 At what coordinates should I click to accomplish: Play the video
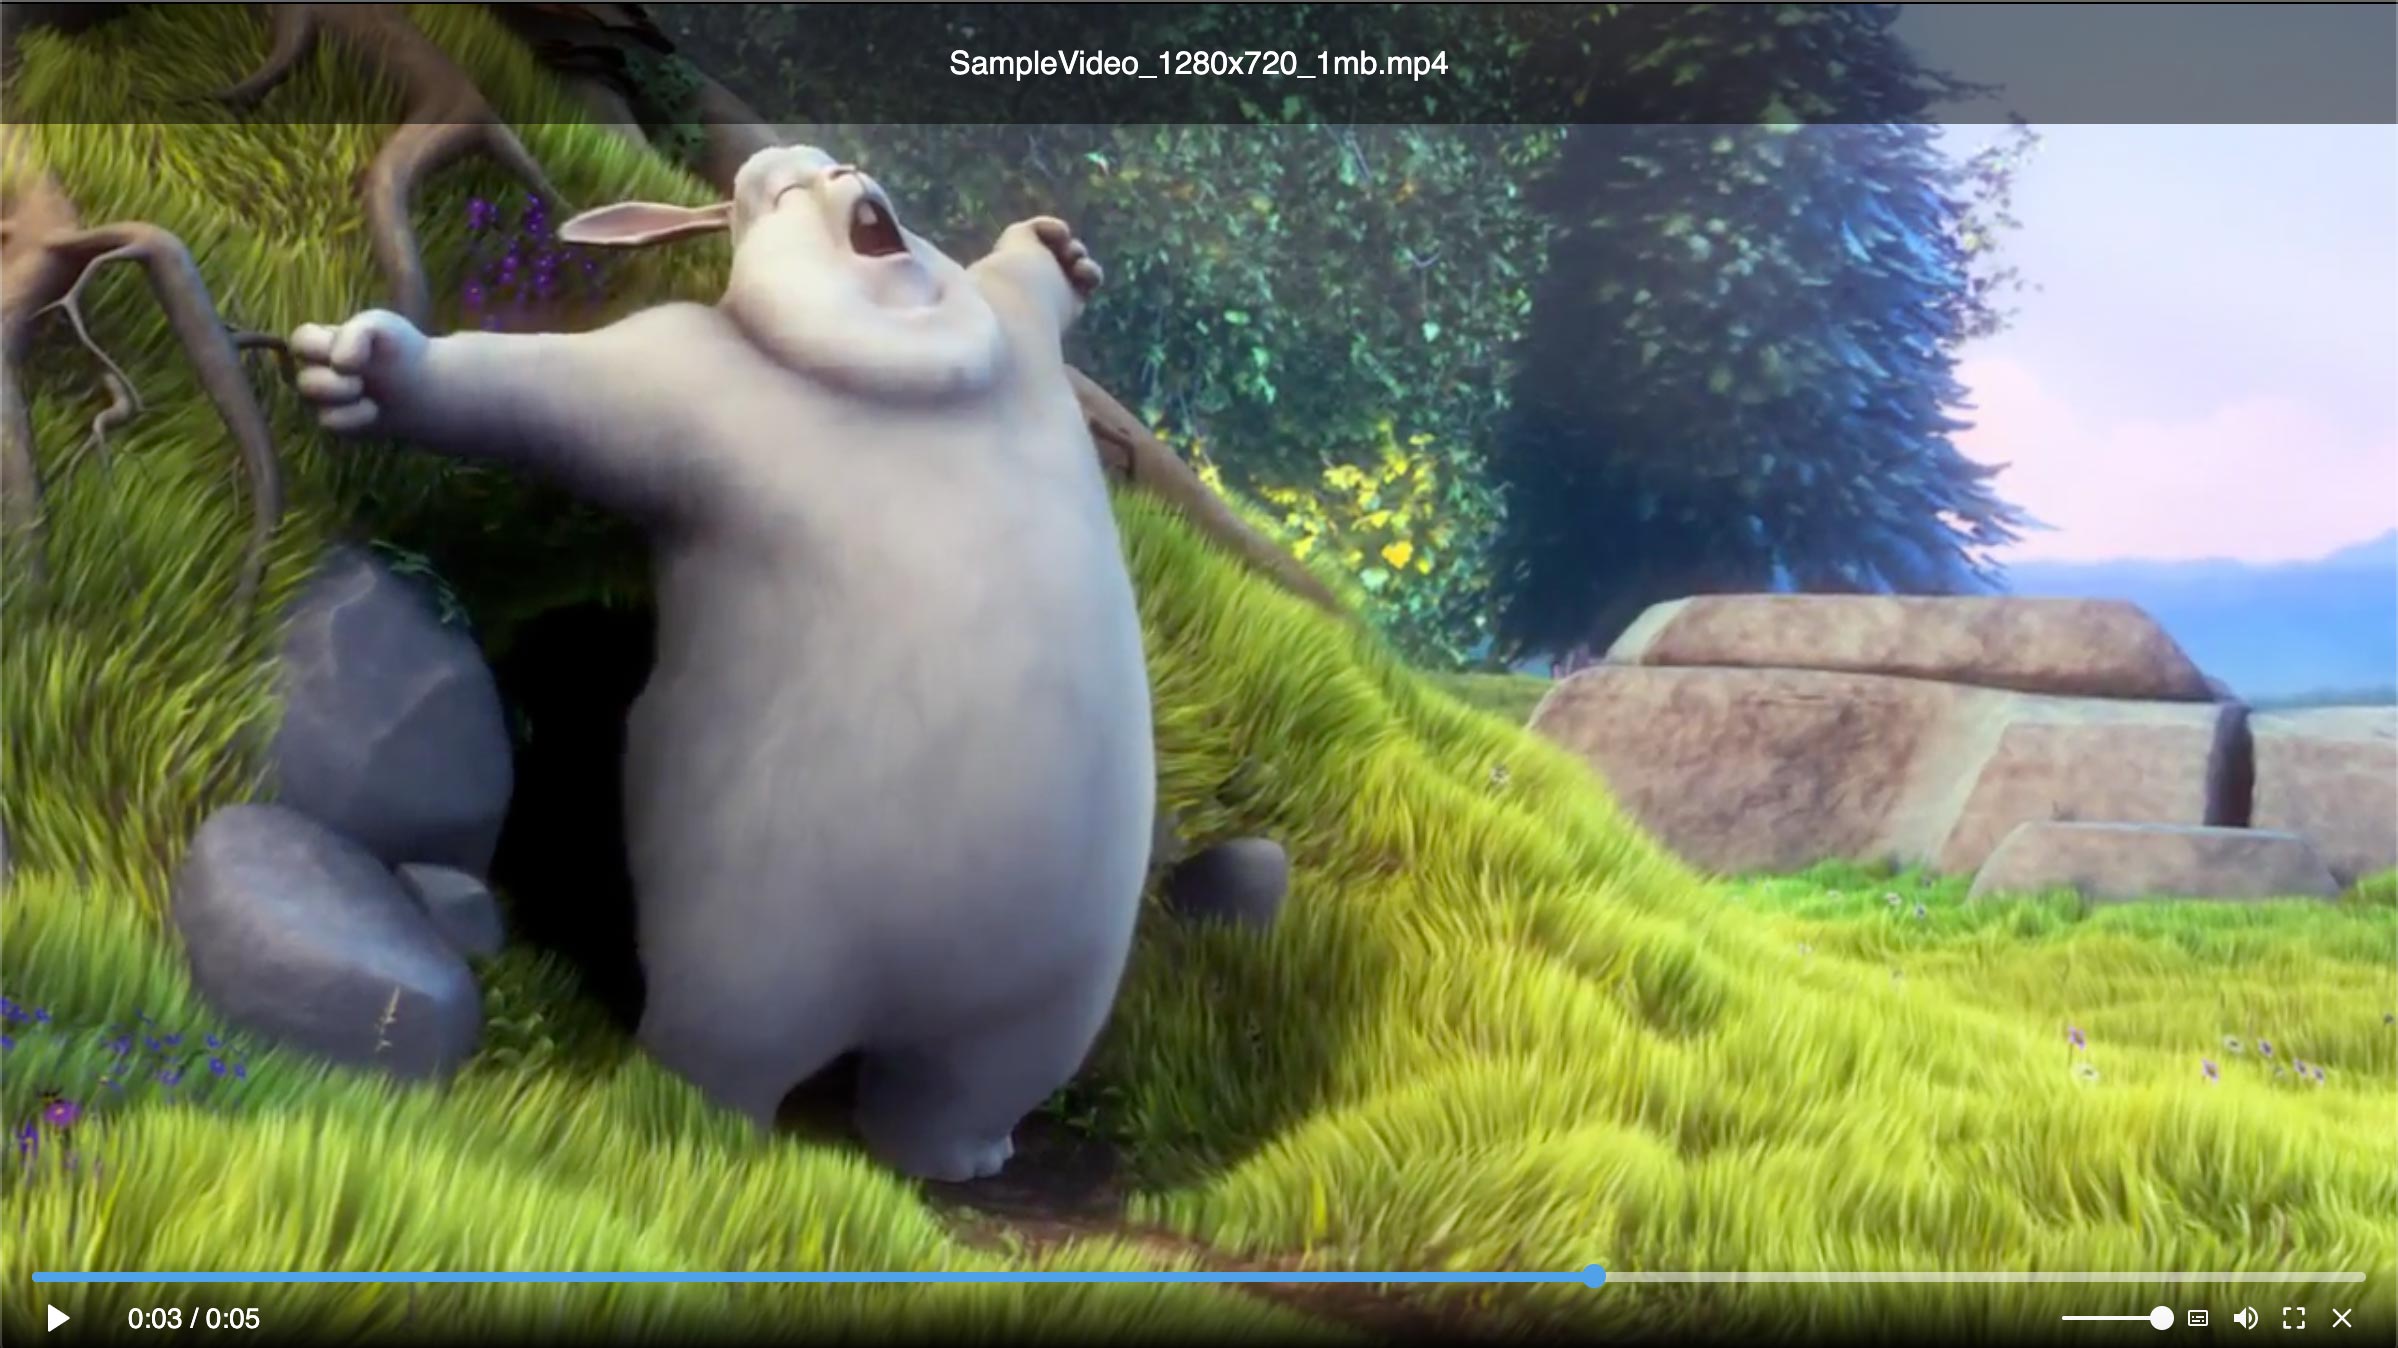pyautogui.click(x=58, y=1318)
